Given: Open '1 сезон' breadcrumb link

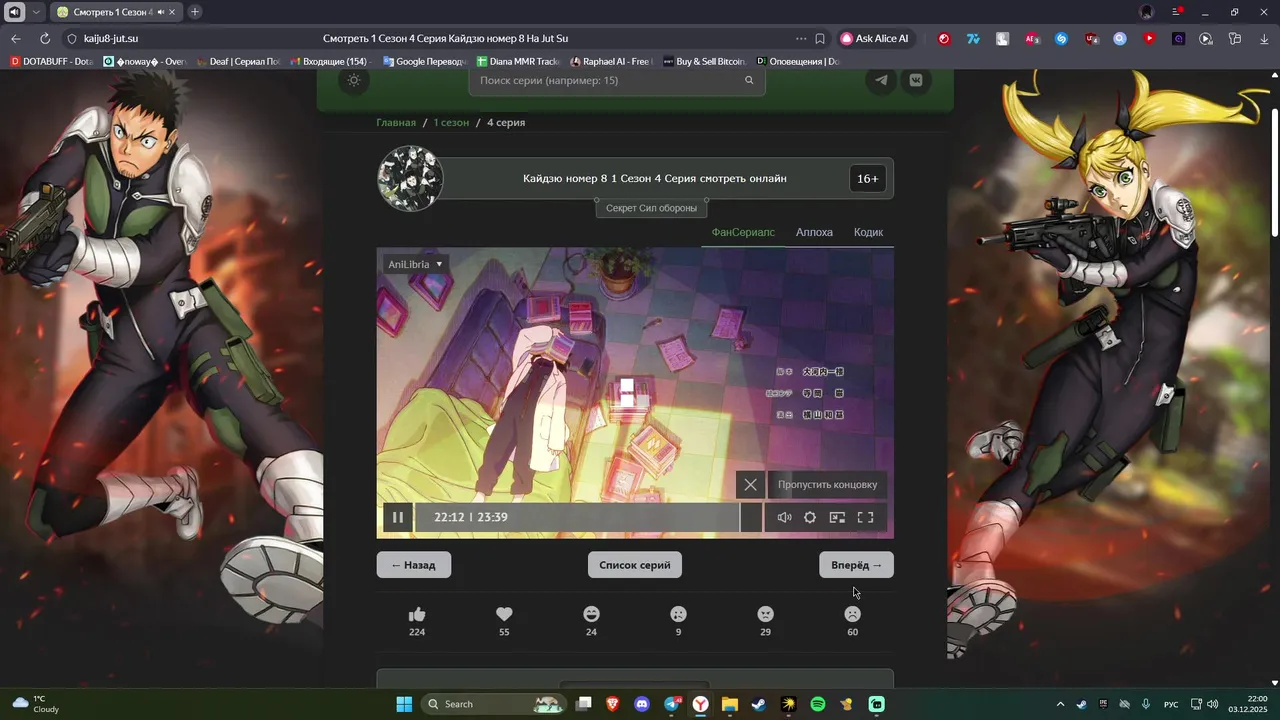Looking at the screenshot, I should coord(451,122).
